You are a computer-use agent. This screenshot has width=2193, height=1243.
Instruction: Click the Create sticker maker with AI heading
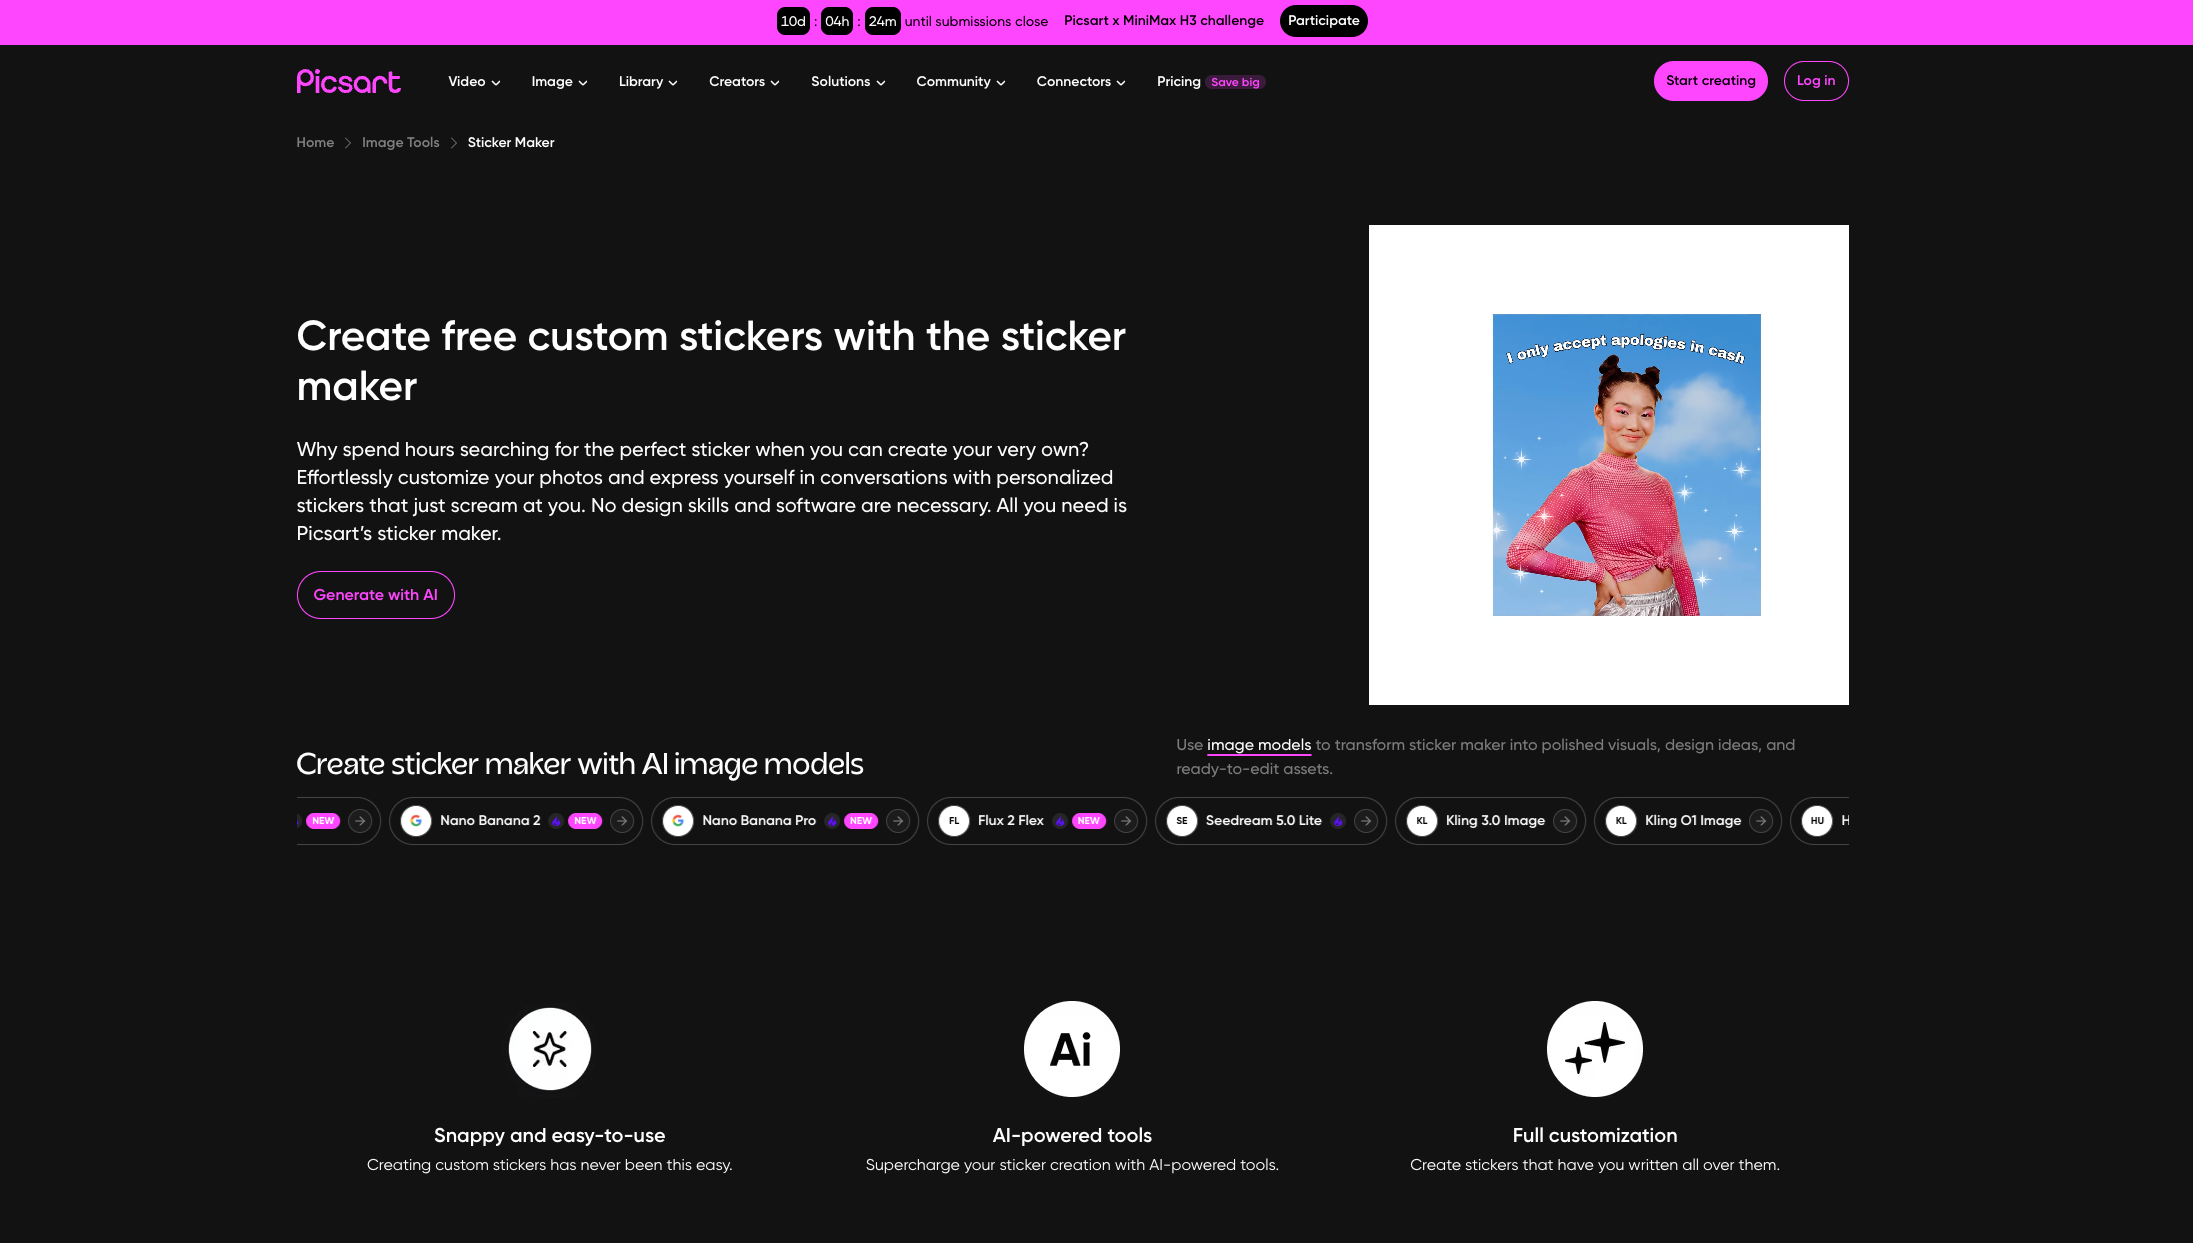580,765
